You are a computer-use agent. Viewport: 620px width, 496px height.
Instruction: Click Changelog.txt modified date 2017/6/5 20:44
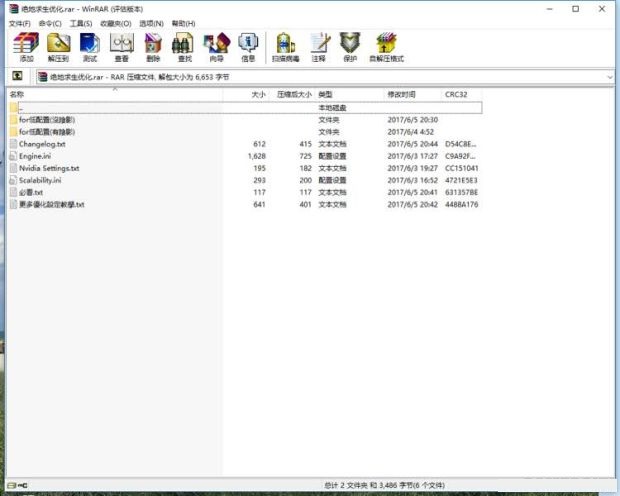click(x=412, y=144)
